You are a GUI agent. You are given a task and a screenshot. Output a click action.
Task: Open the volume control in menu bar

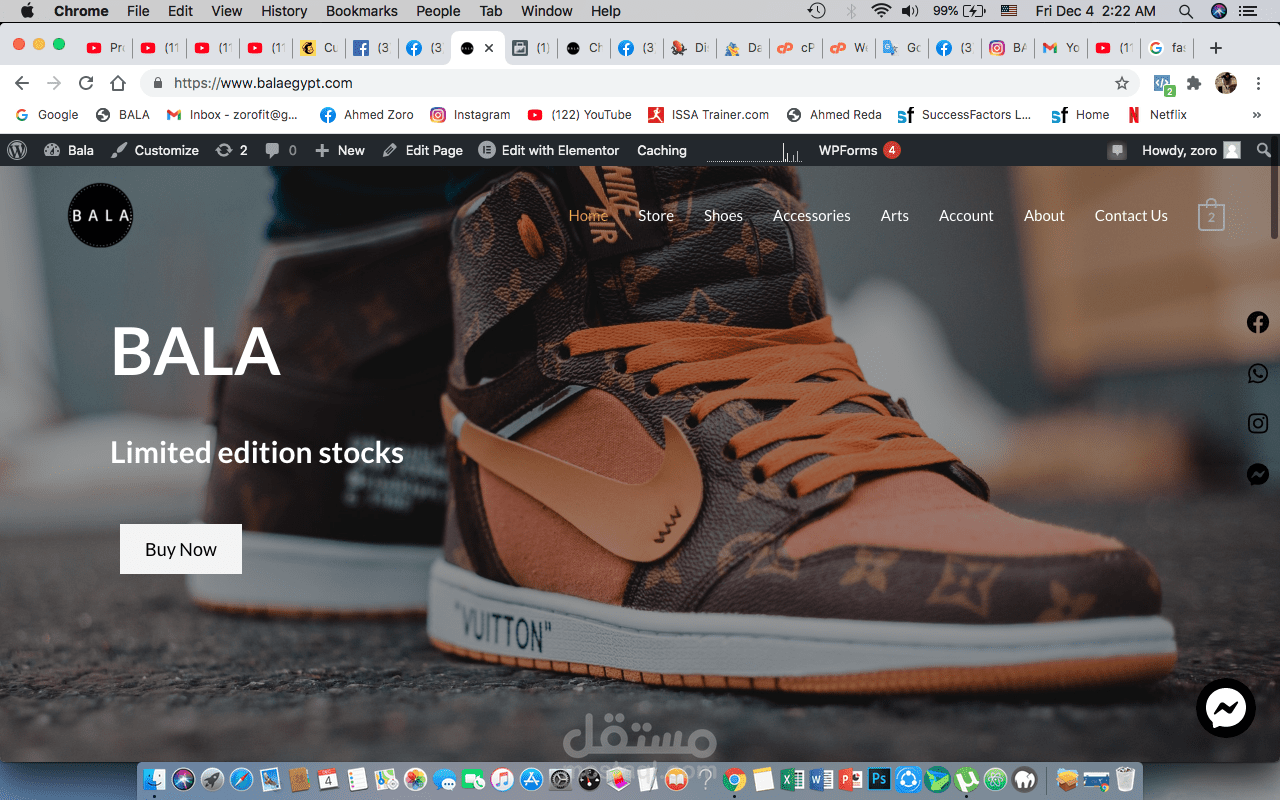(909, 11)
